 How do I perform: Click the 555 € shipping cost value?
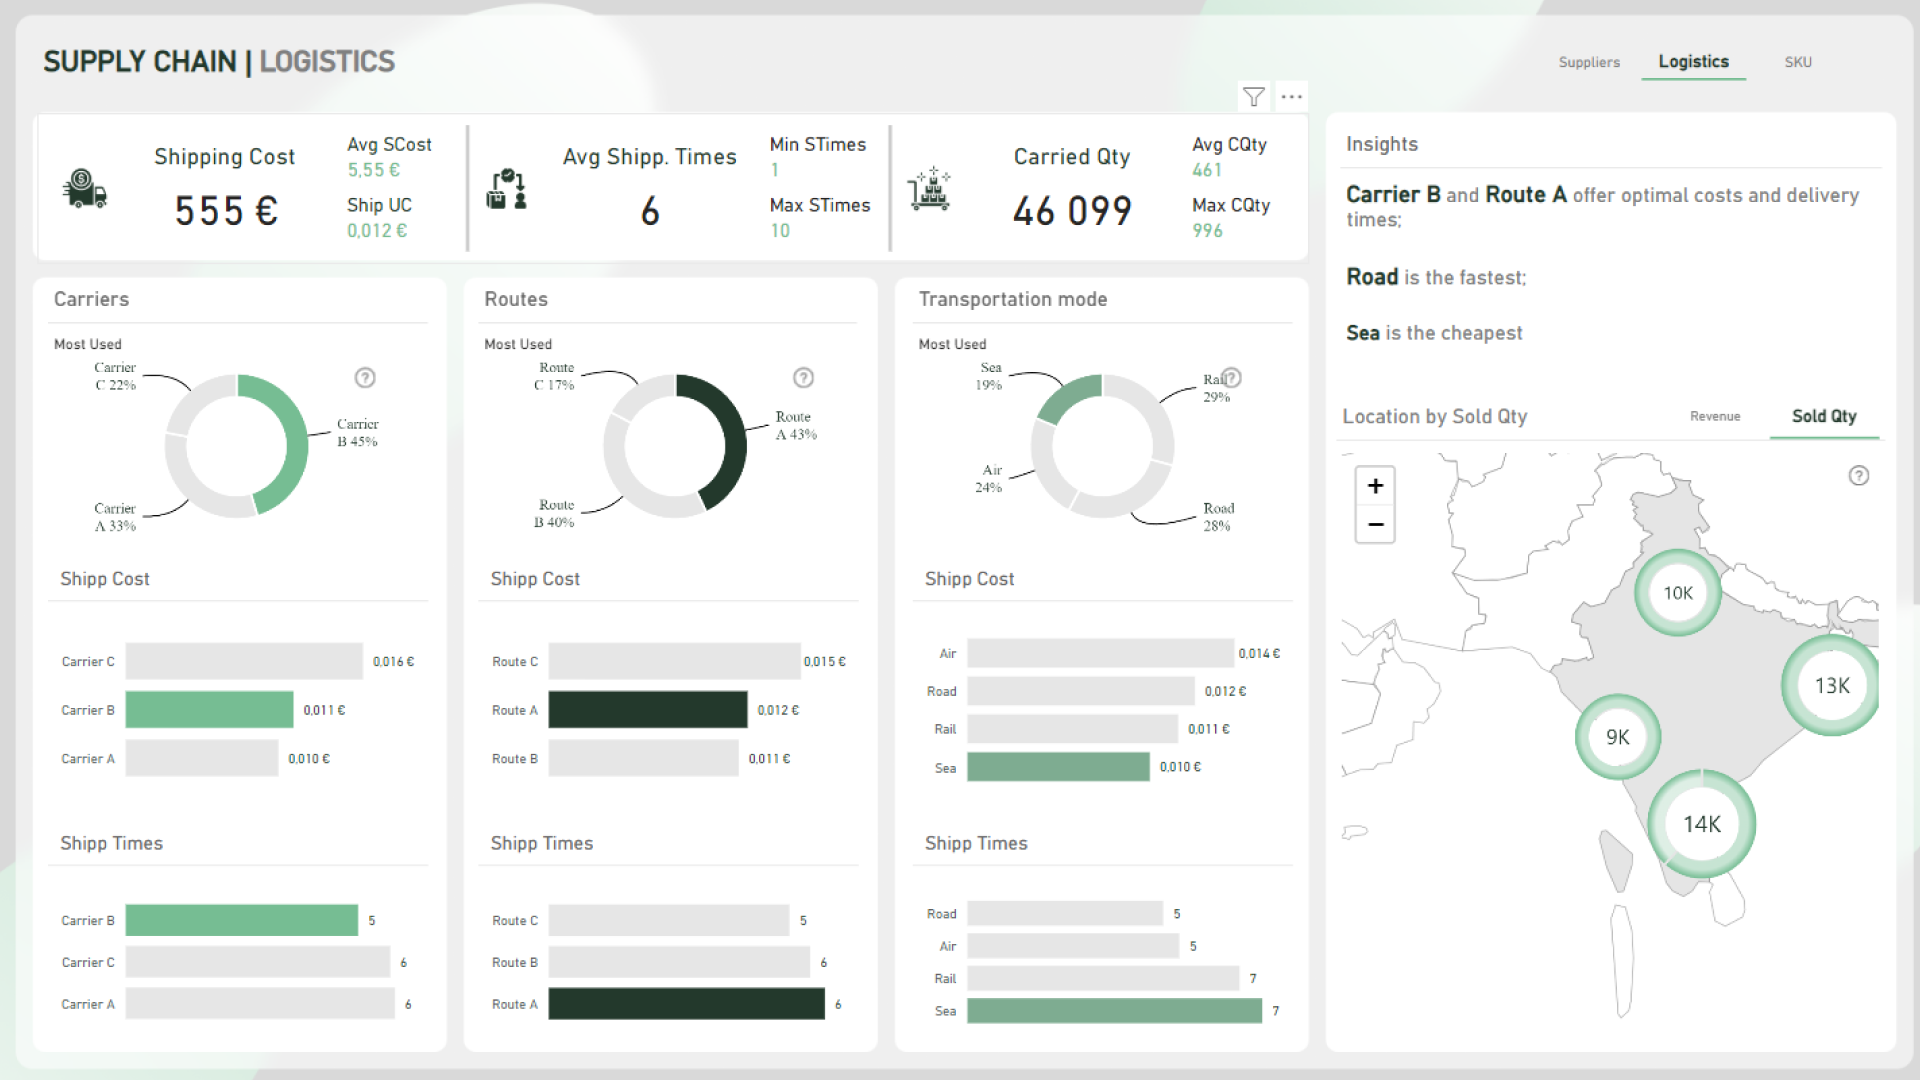[x=226, y=211]
